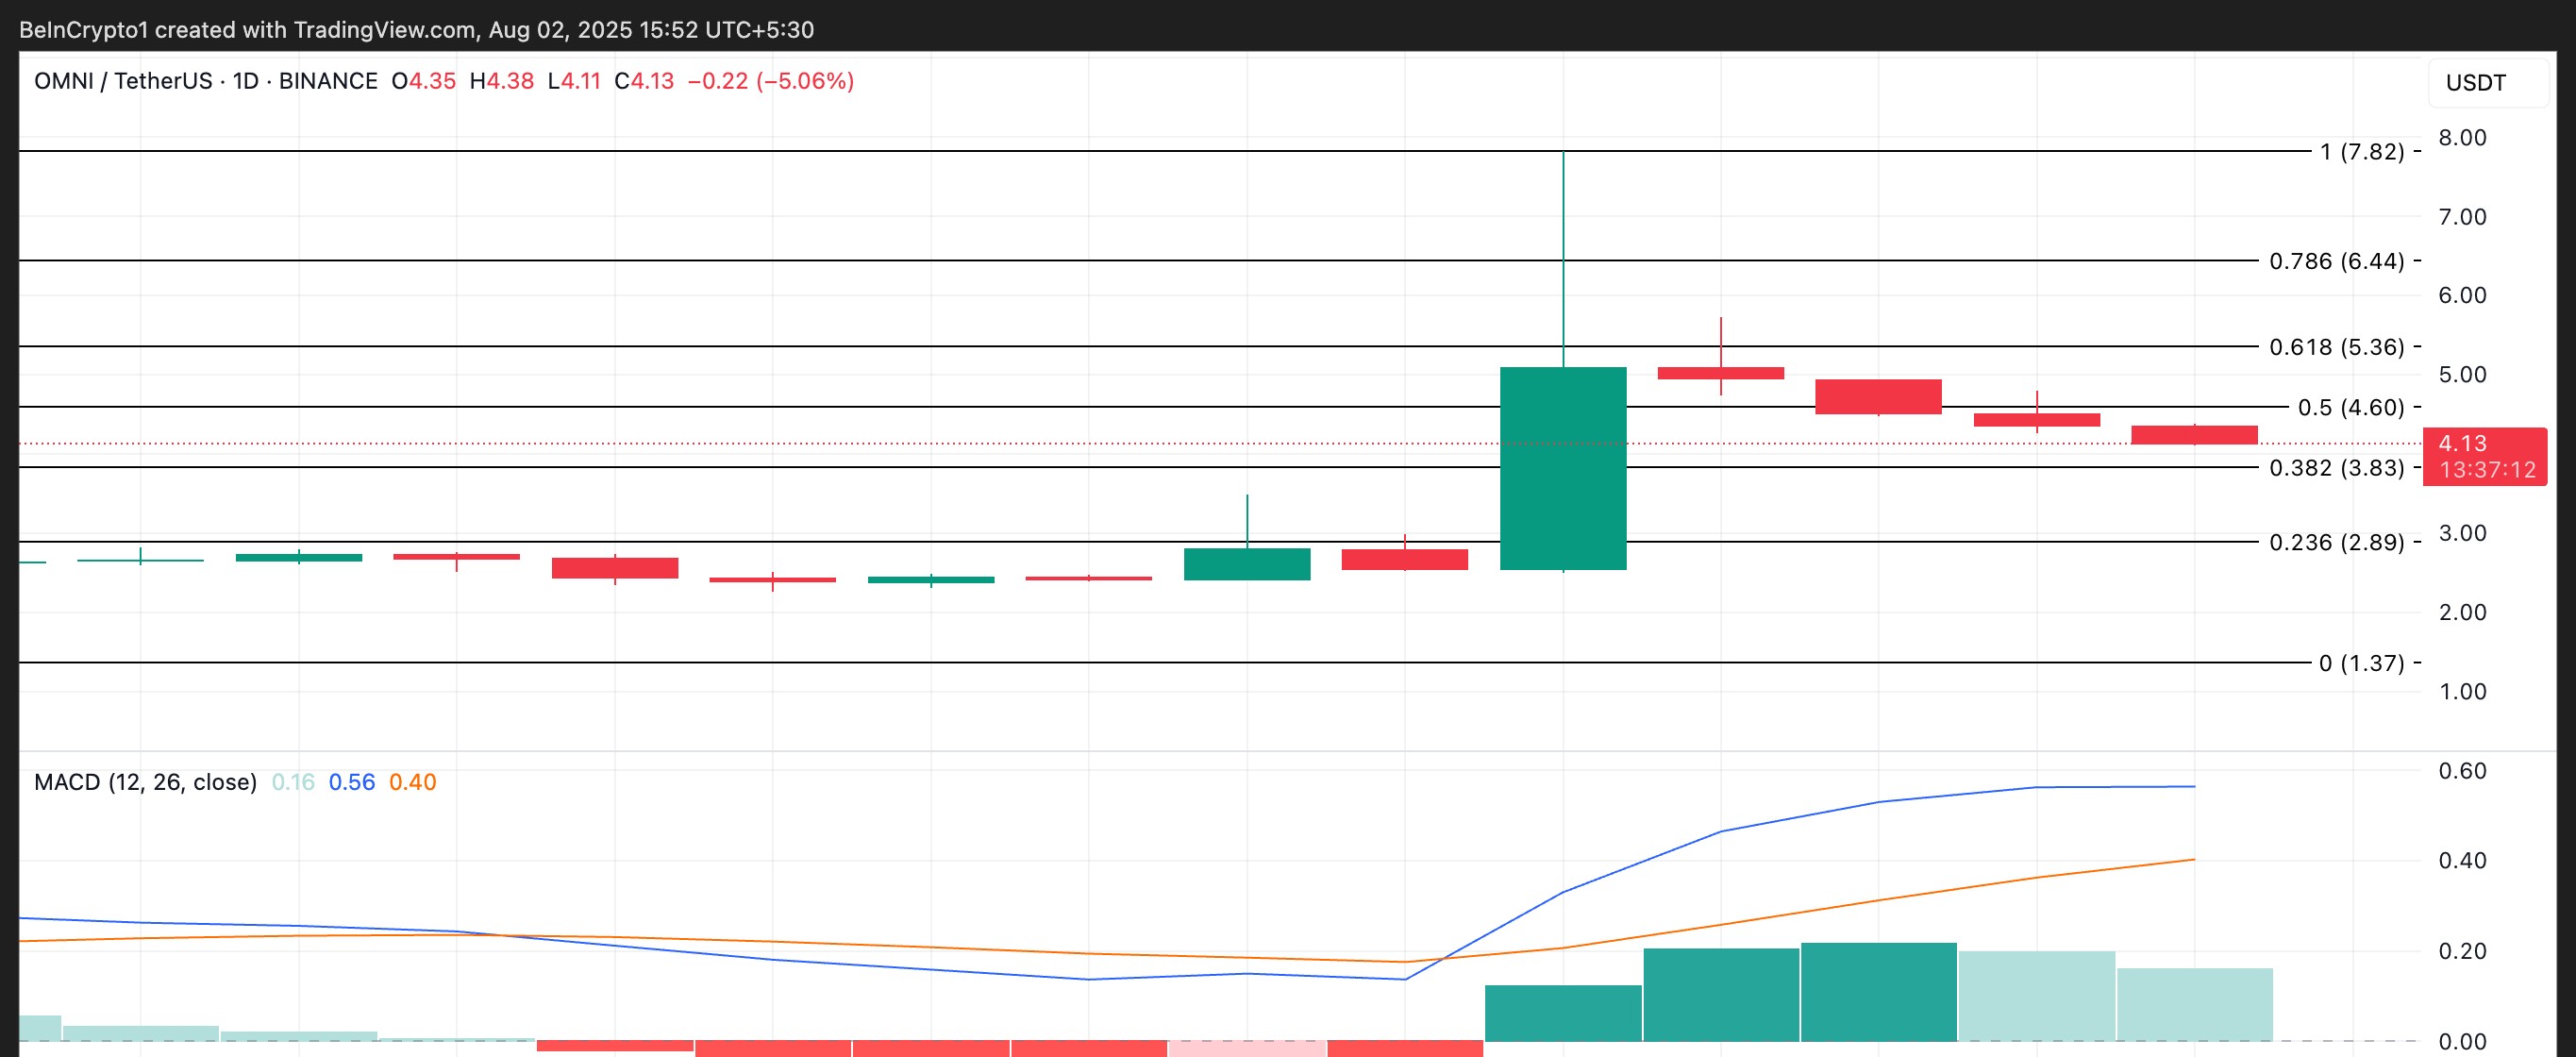This screenshot has width=2576, height=1057.
Task: Click the MACD (12, 26, close) indicator title
Action: pos(145,782)
